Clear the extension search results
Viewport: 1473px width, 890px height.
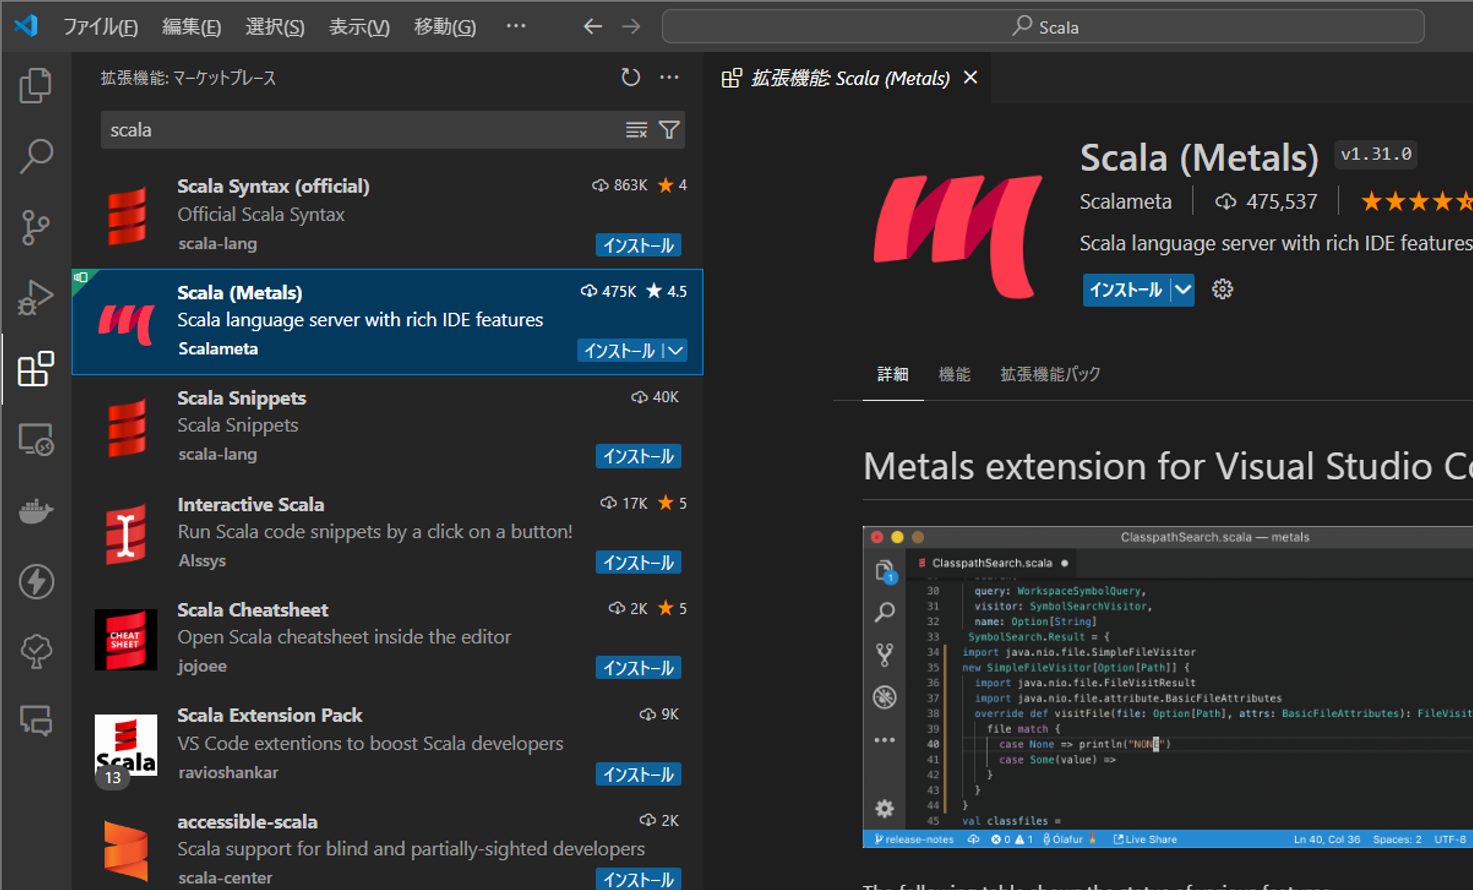click(636, 130)
